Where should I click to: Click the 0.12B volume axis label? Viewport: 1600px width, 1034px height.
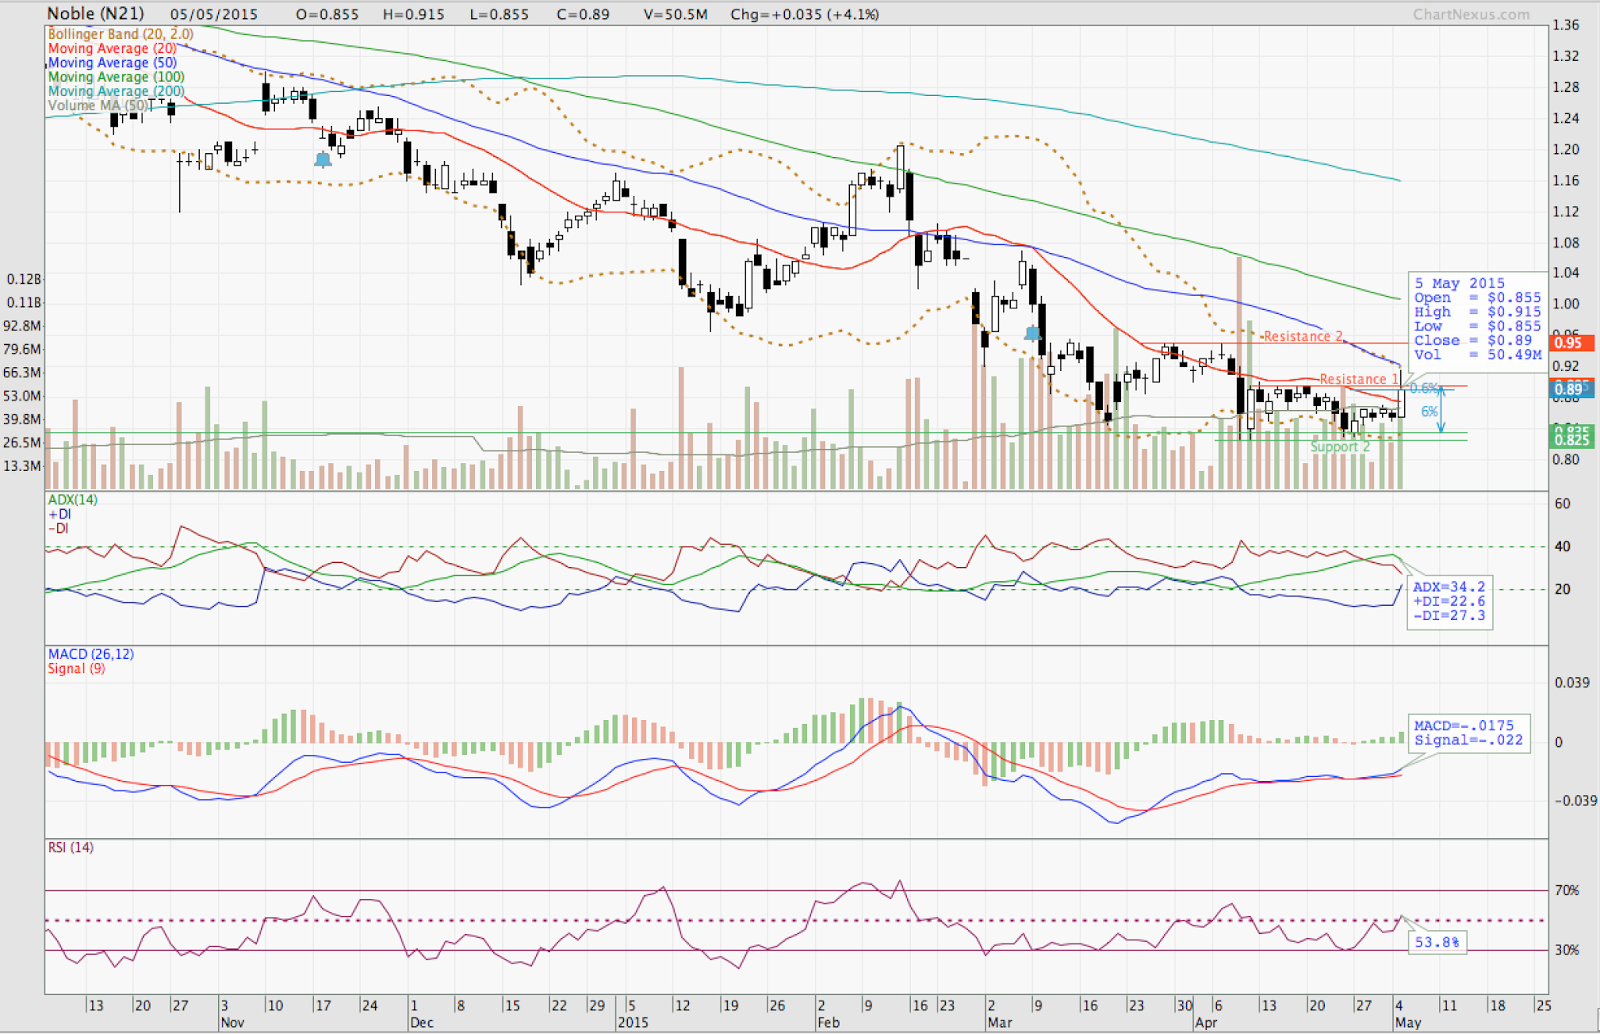tap(24, 279)
